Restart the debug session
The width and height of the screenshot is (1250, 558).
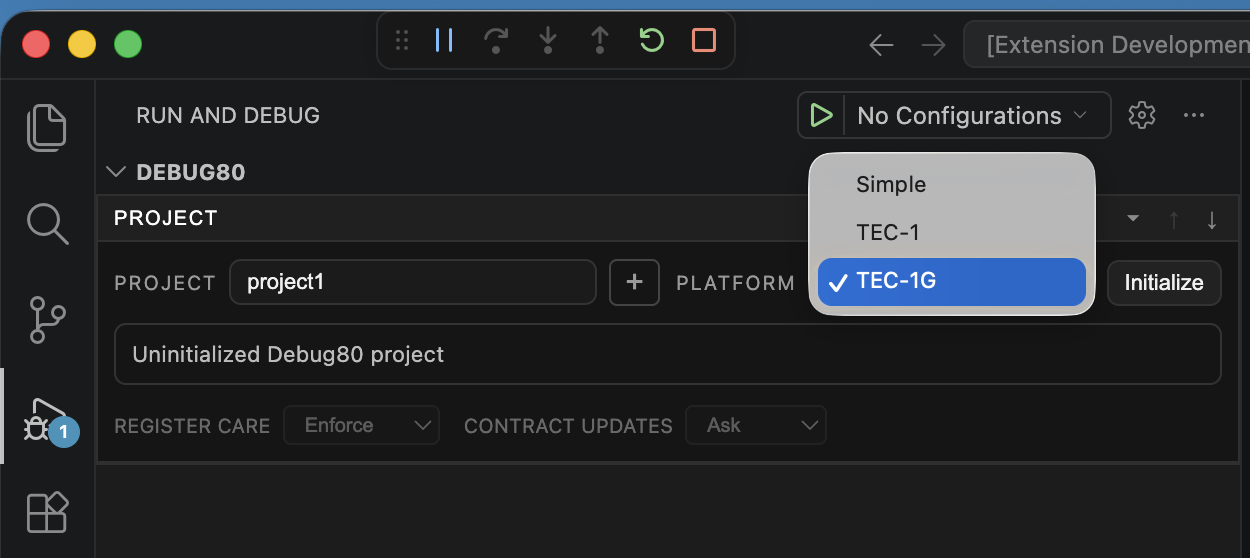point(651,40)
